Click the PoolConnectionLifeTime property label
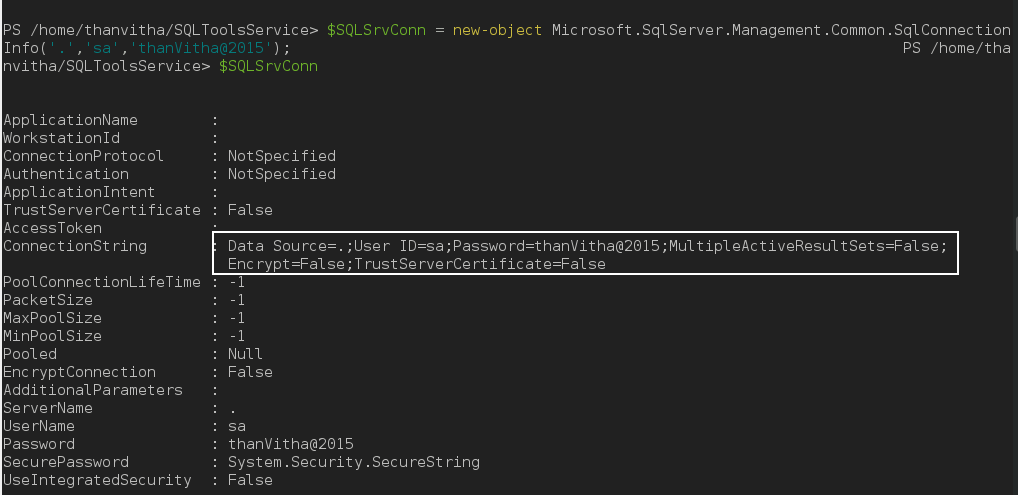Viewport: 1018px width, 495px height. 101,282
